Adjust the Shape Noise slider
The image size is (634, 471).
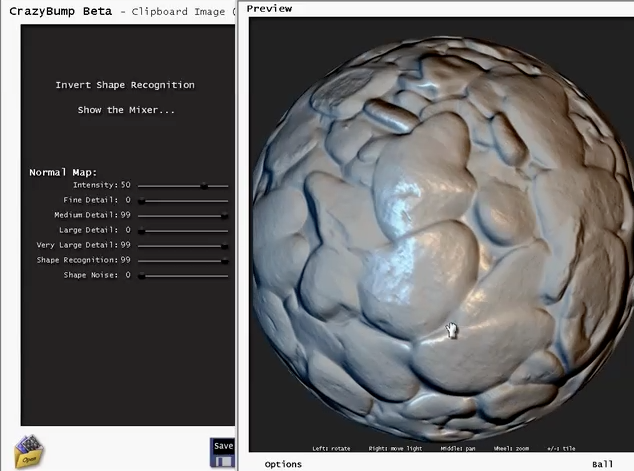[x=183, y=276]
